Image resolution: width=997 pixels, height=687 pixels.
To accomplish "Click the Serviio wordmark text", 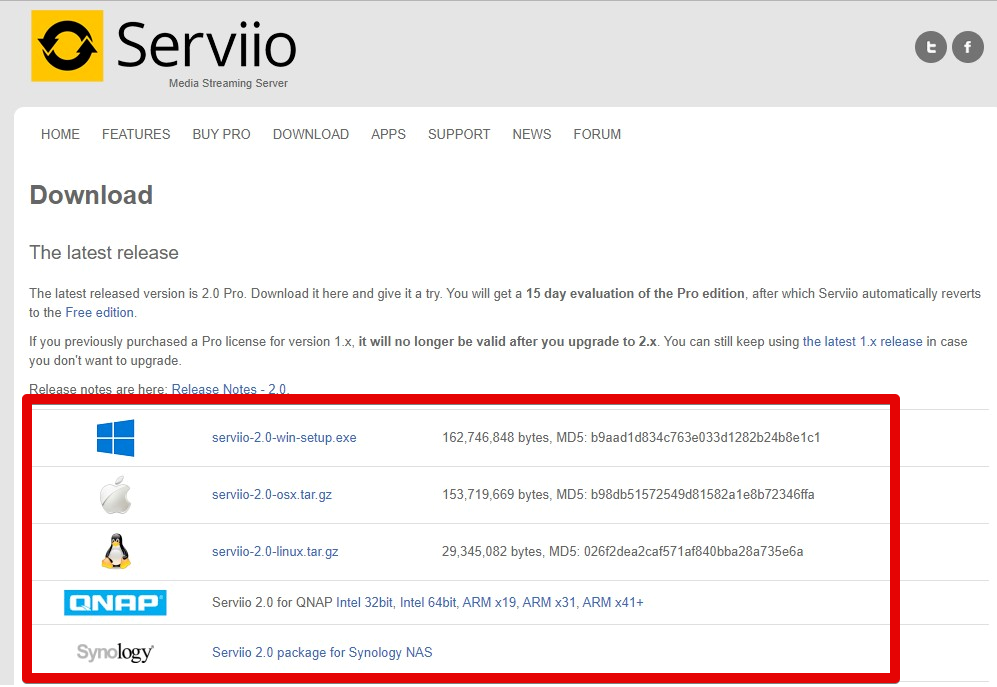I will click(x=207, y=44).
